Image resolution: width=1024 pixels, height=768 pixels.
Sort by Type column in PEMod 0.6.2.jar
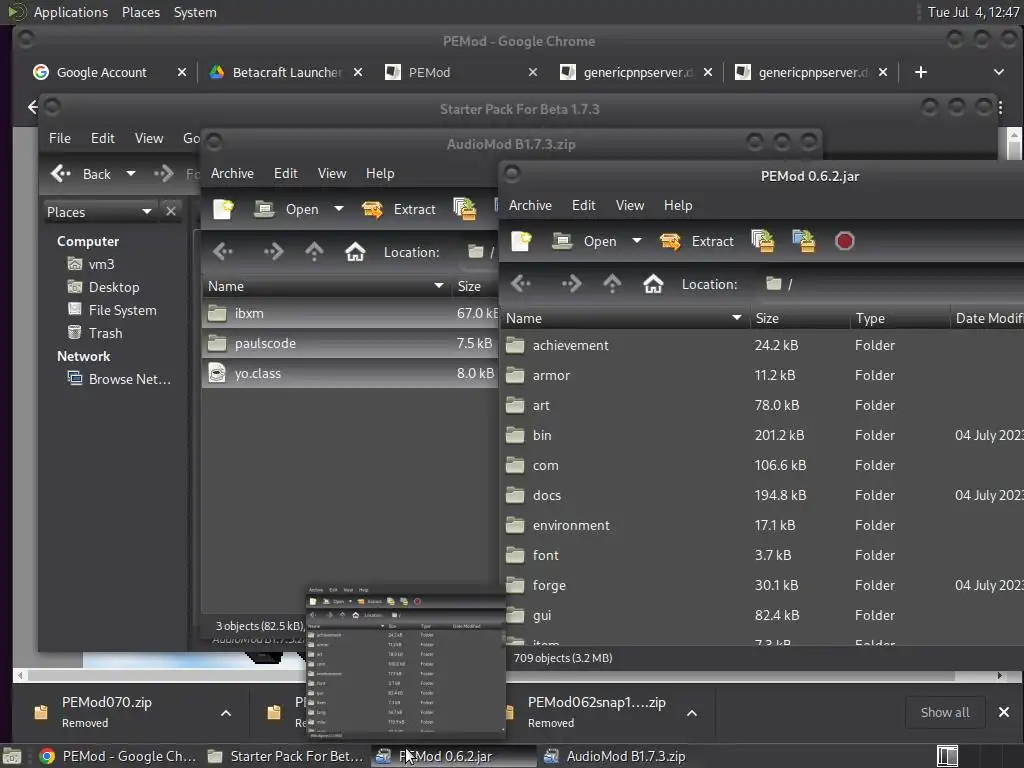pos(900,318)
